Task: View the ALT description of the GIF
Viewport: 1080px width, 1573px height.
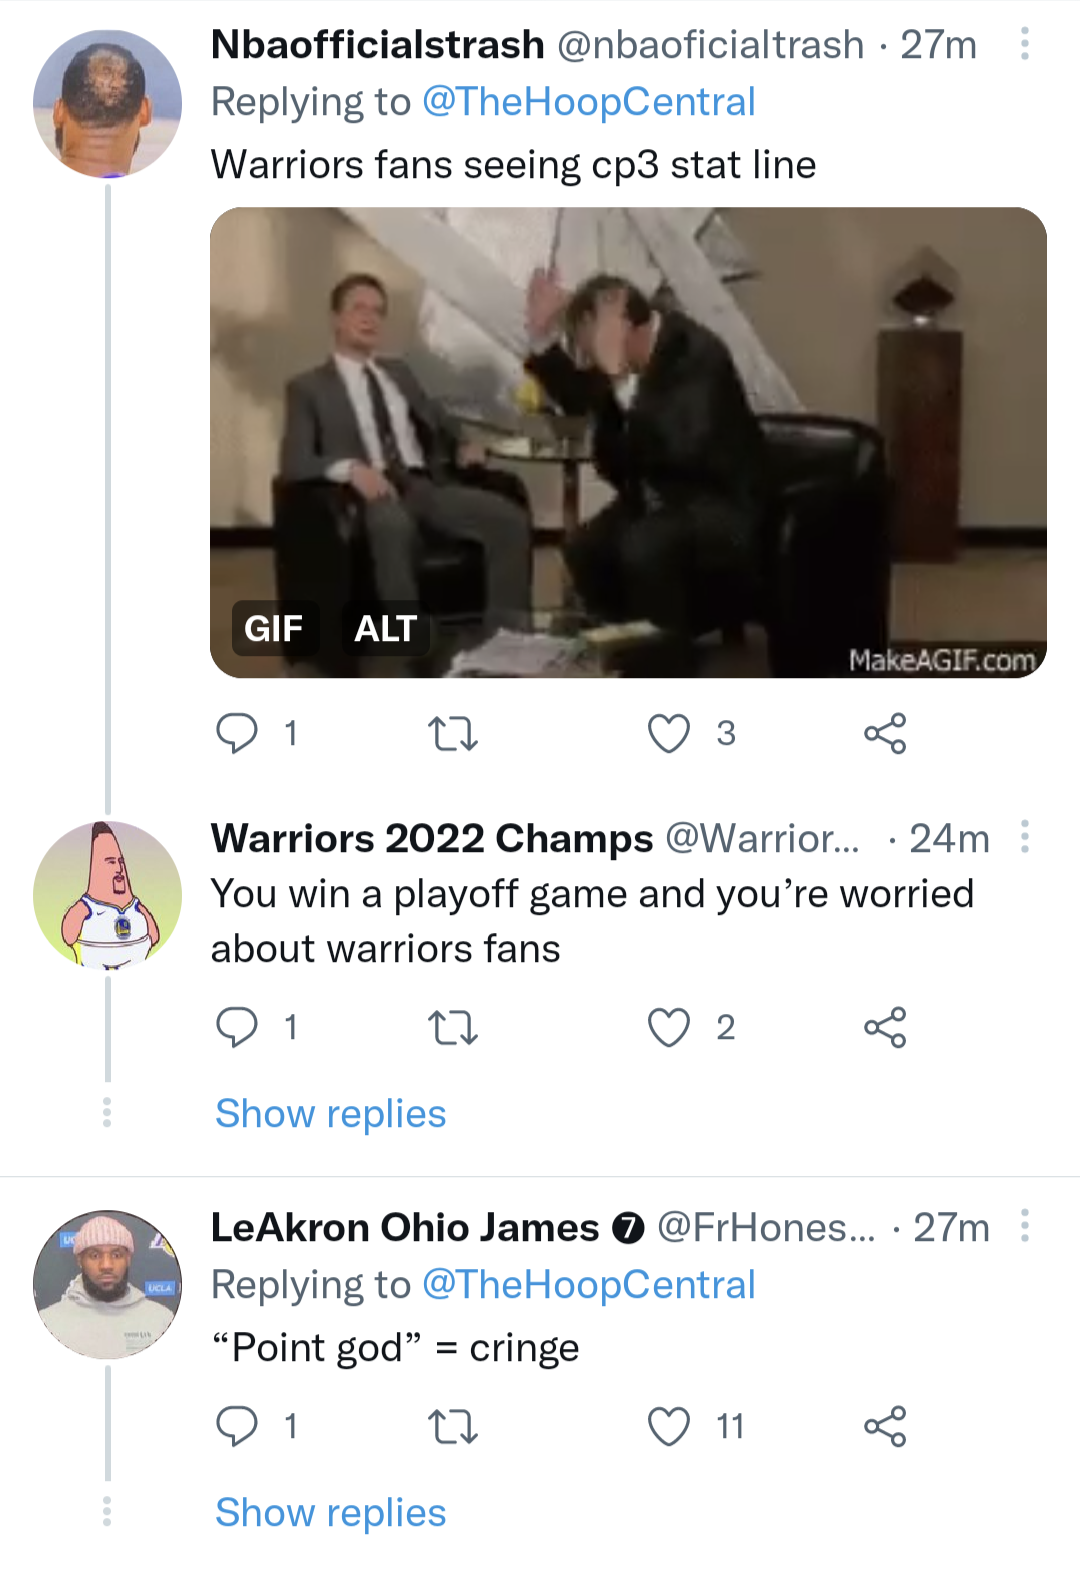Action: (x=385, y=628)
